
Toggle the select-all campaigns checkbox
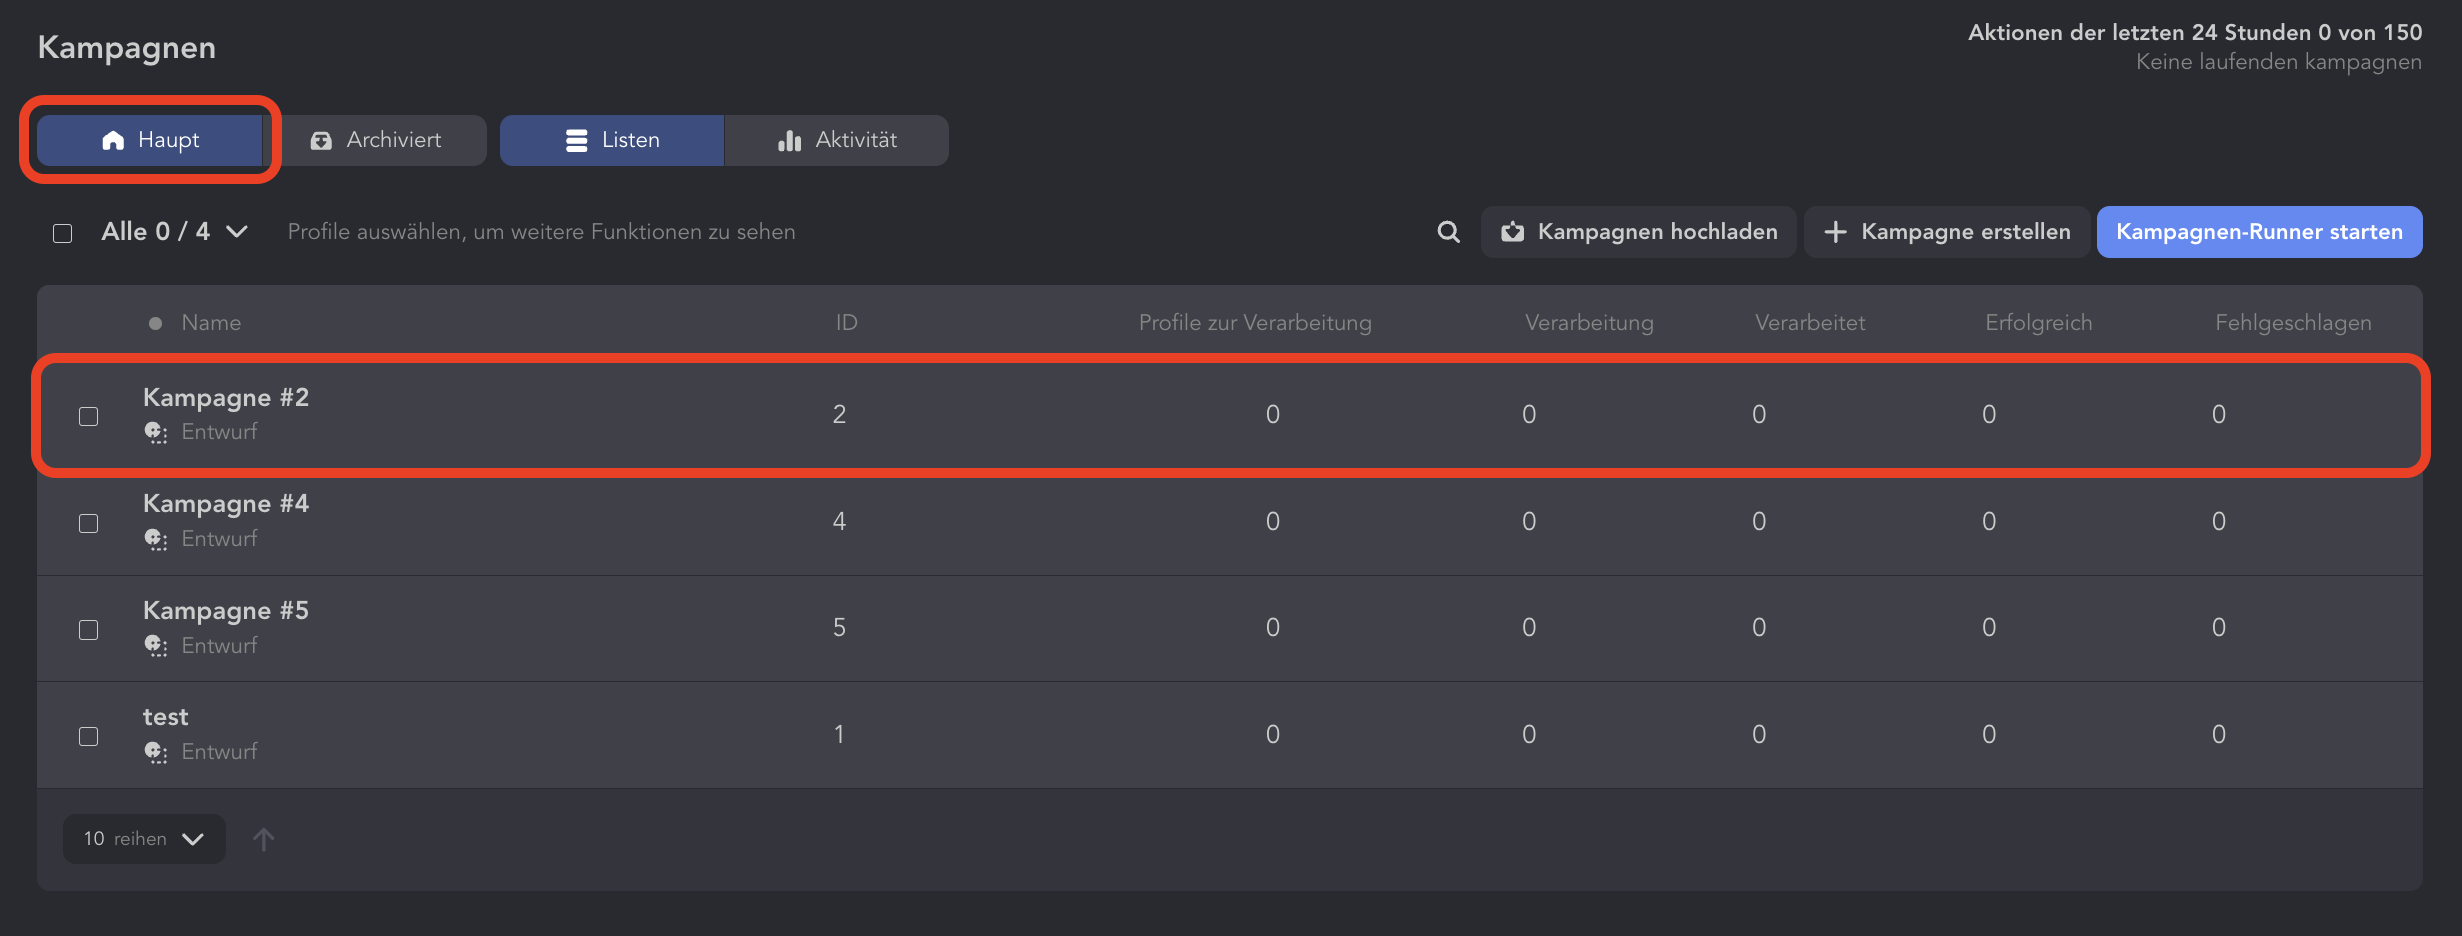pos(63,233)
